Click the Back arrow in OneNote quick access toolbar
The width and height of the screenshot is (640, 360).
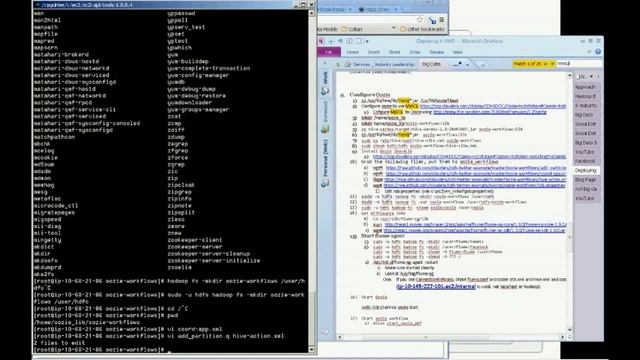(331, 41)
